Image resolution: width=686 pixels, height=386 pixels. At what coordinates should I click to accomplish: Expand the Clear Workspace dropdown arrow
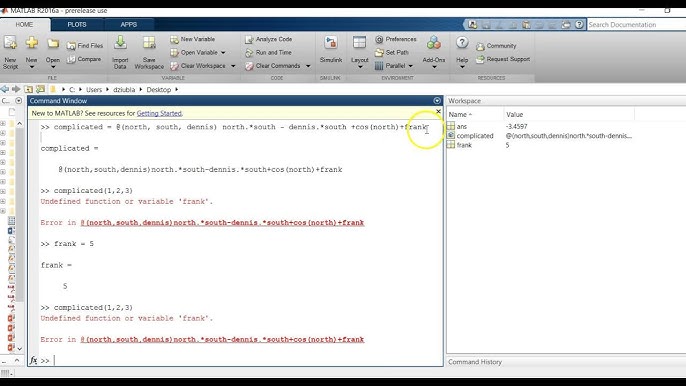pyautogui.click(x=233, y=66)
